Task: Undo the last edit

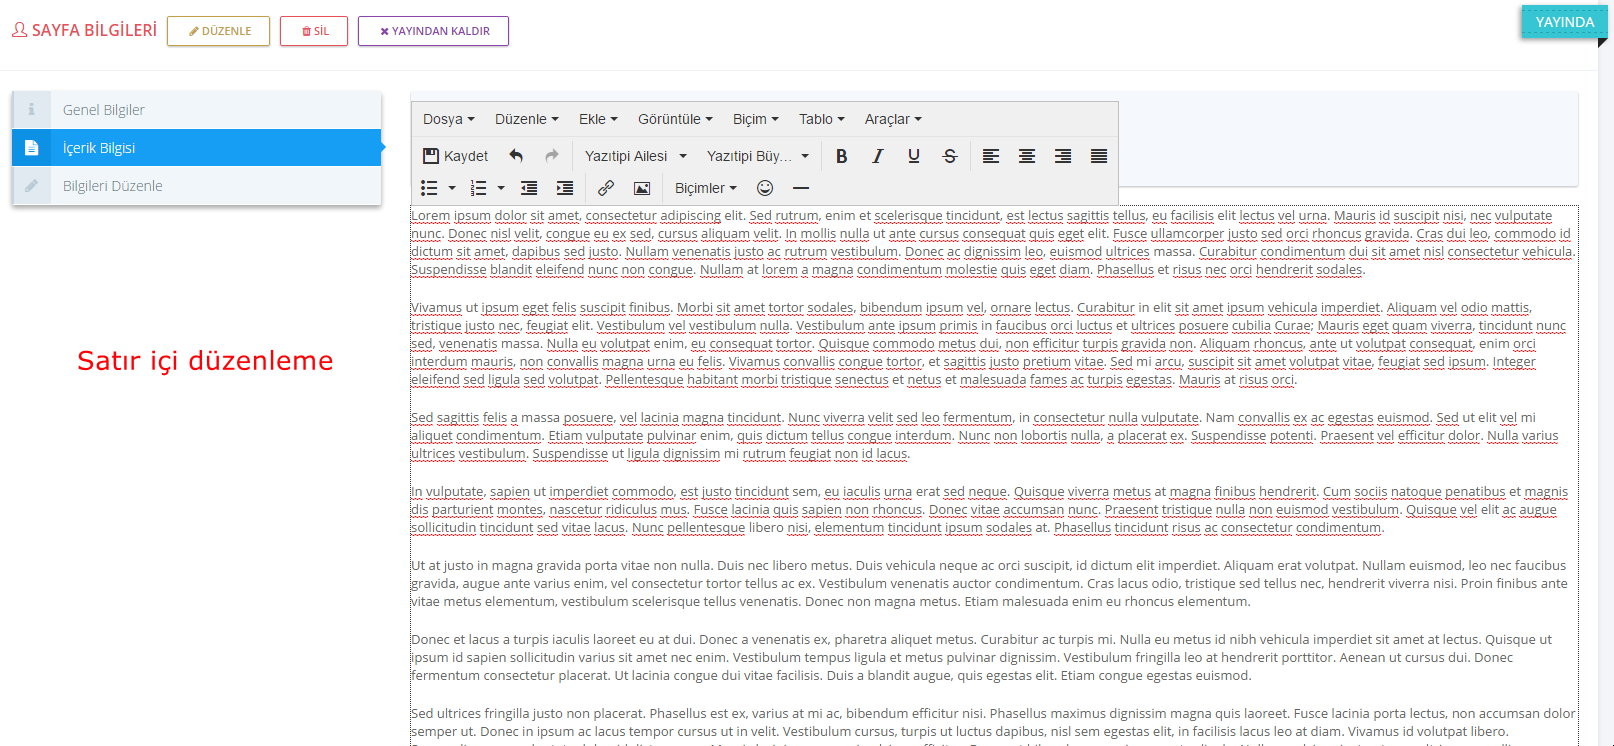Action: pyautogui.click(x=516, y=156)
